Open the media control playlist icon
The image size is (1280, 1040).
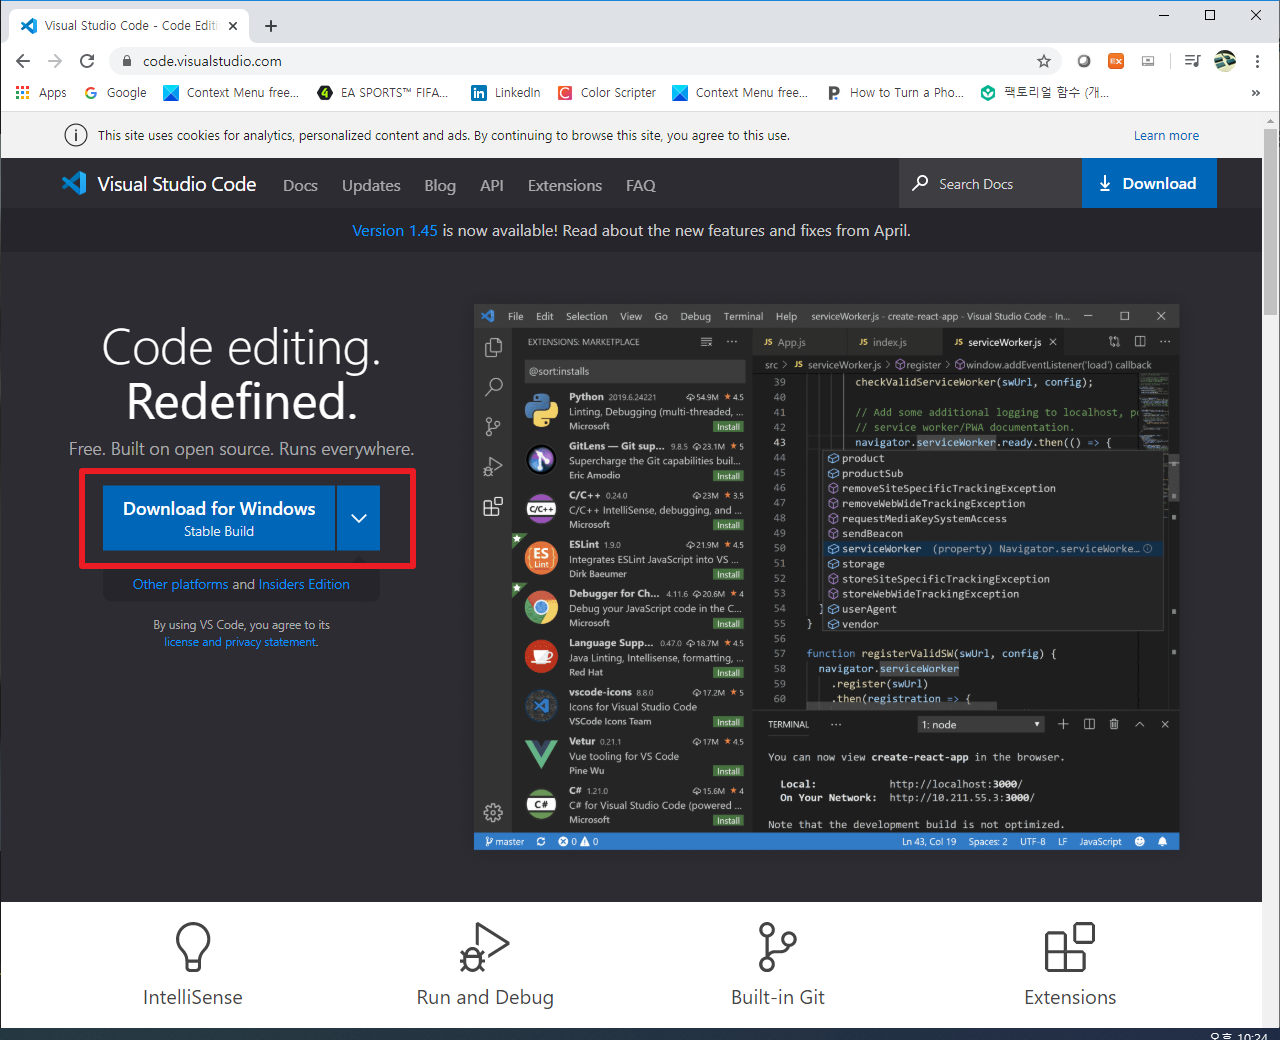(x=1192, y=61)
